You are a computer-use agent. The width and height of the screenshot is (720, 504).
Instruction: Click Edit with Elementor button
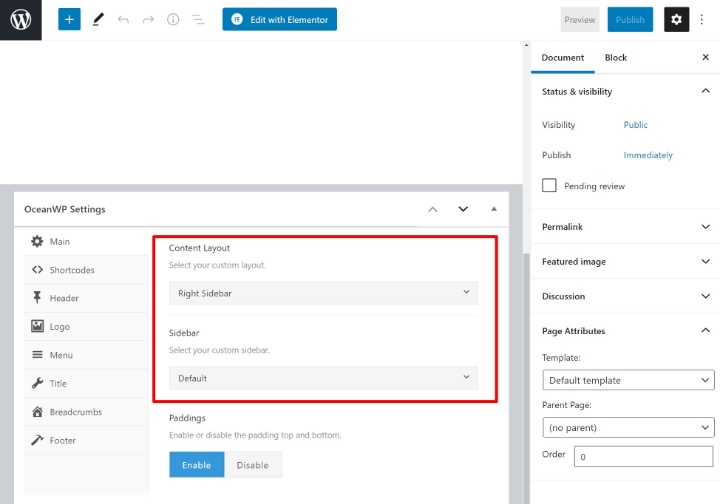[279, 20]
